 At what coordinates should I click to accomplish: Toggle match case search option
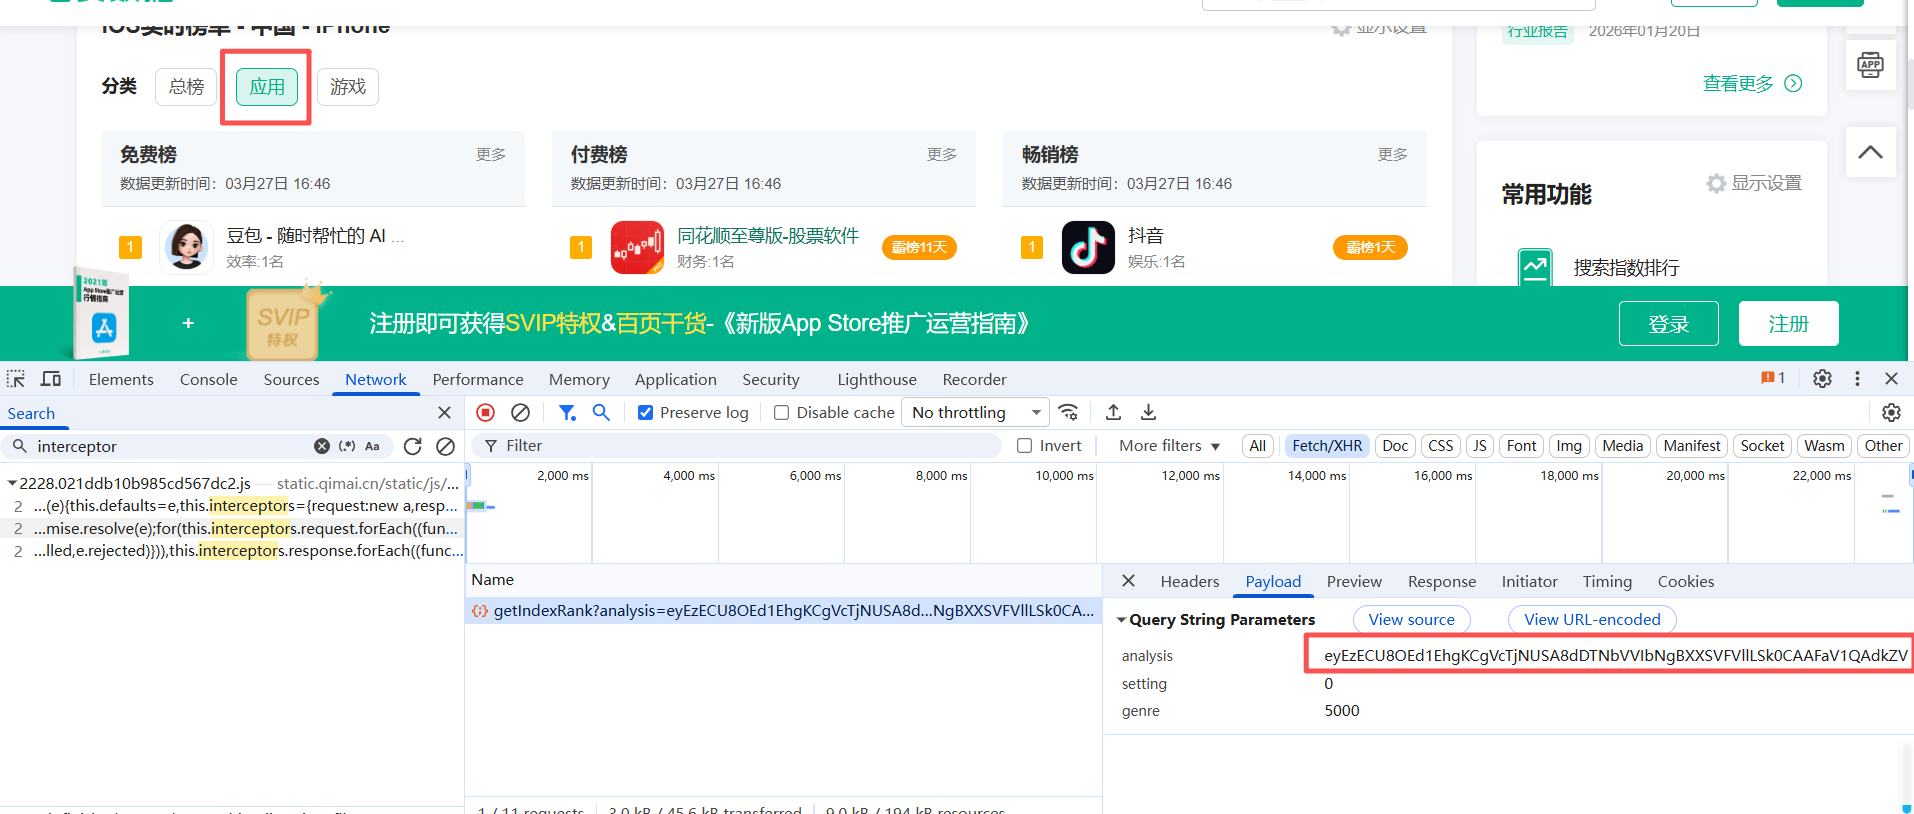tap(372, 446)
